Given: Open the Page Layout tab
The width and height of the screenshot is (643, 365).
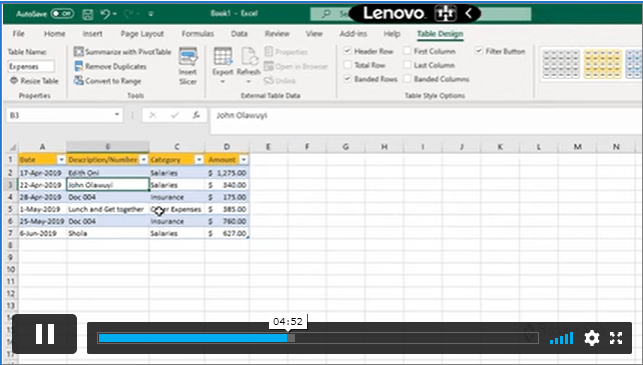Looking at the screenshot, I should click(x=142, y=34).
